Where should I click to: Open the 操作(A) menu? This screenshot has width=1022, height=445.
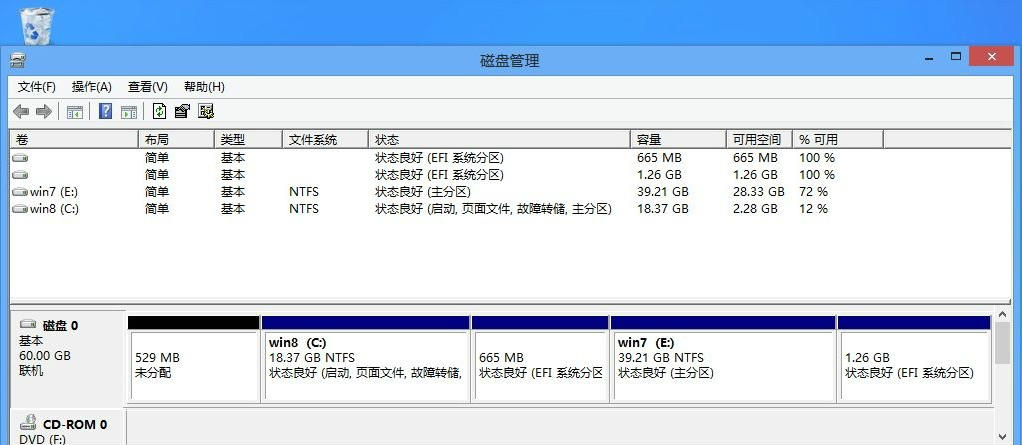[92, 87]
